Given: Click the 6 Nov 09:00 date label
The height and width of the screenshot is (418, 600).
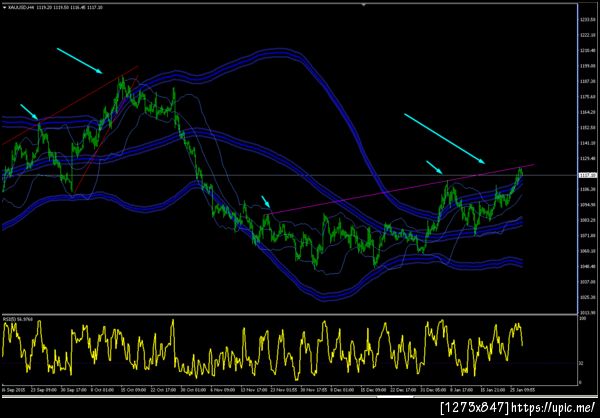Looking at the screenshot, I should coord(223,390).
